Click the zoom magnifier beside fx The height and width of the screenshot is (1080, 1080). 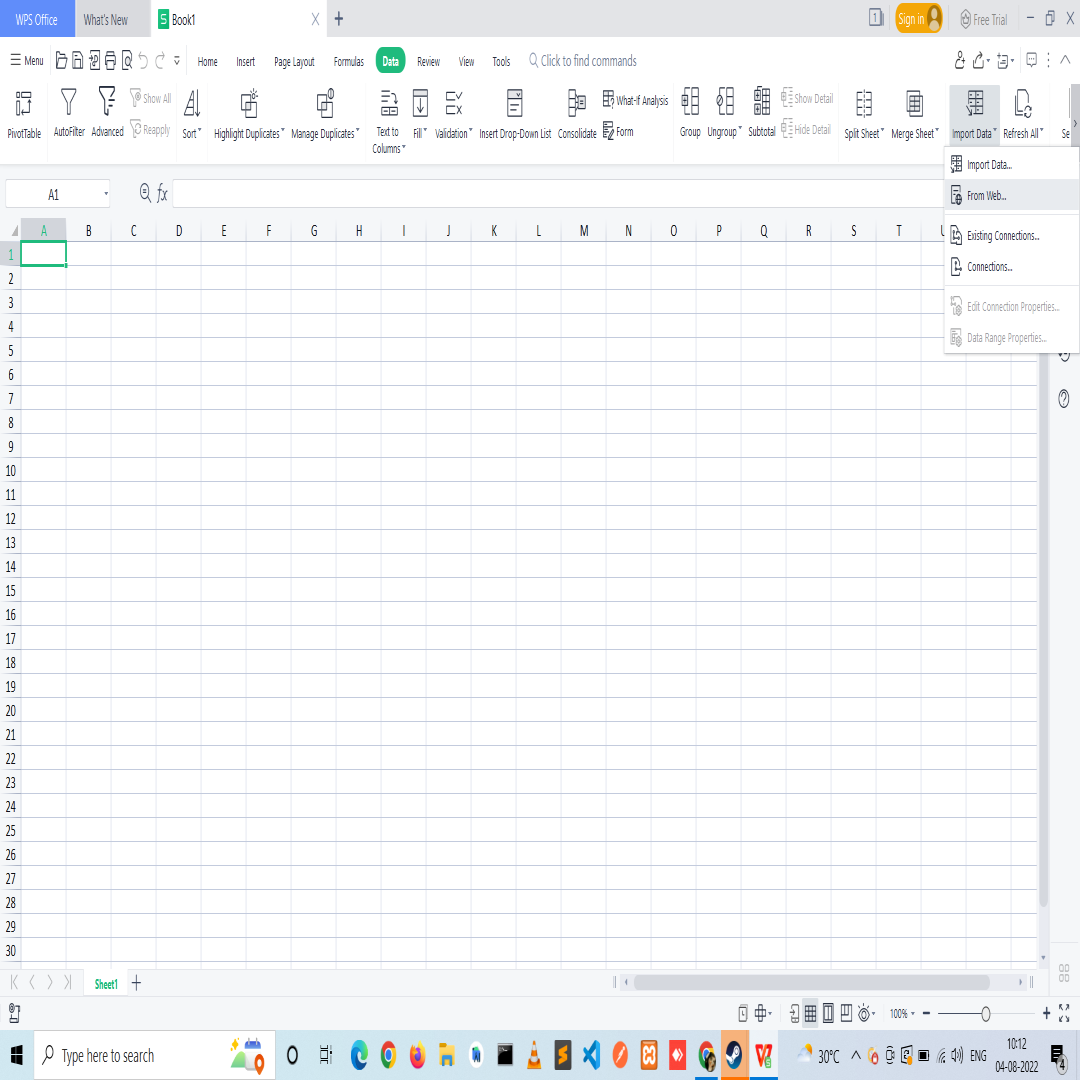(145, 193)
